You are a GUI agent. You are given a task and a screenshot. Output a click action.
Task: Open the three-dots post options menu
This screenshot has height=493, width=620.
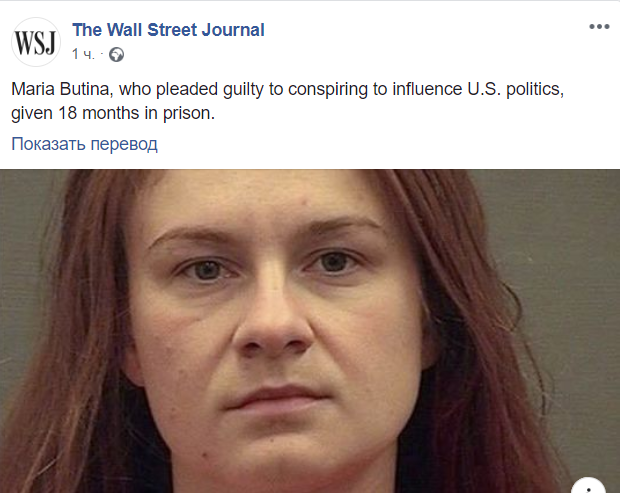pyautogui.click(x=599, y=27)
